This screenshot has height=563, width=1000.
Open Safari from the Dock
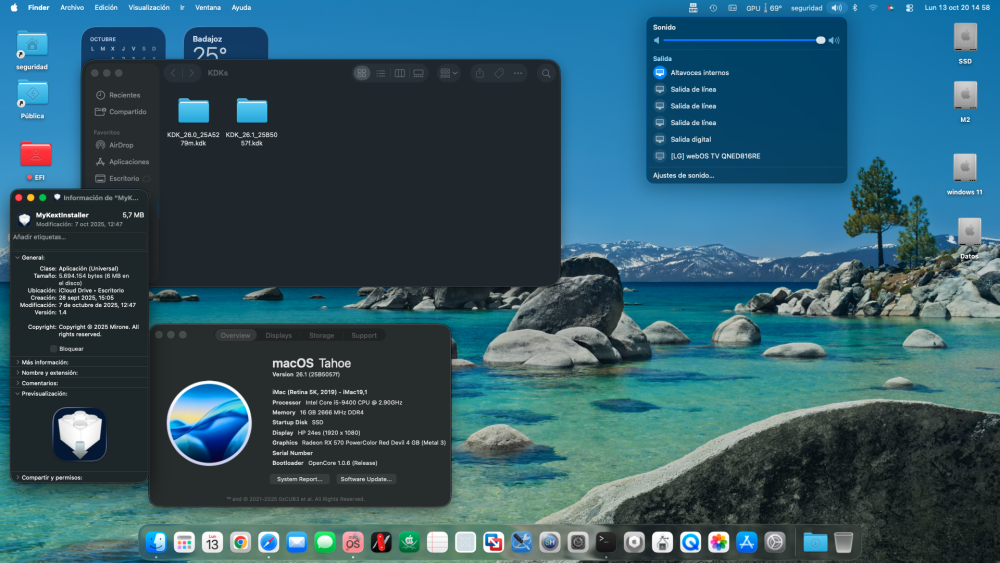click(268, 542)
